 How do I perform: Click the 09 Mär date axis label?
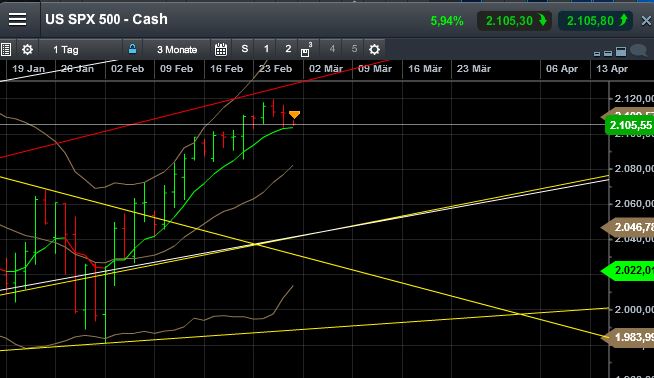(x=375, y=69)
